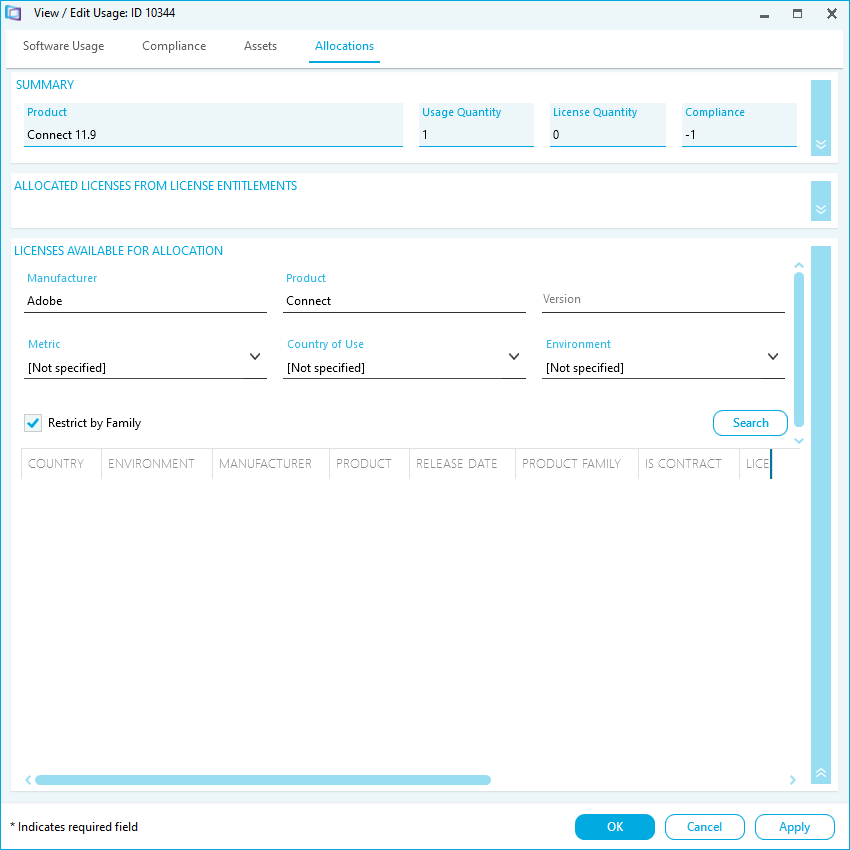
Task: Click the horizontal scrollbar thumb
Action: [x=262, y=780]
